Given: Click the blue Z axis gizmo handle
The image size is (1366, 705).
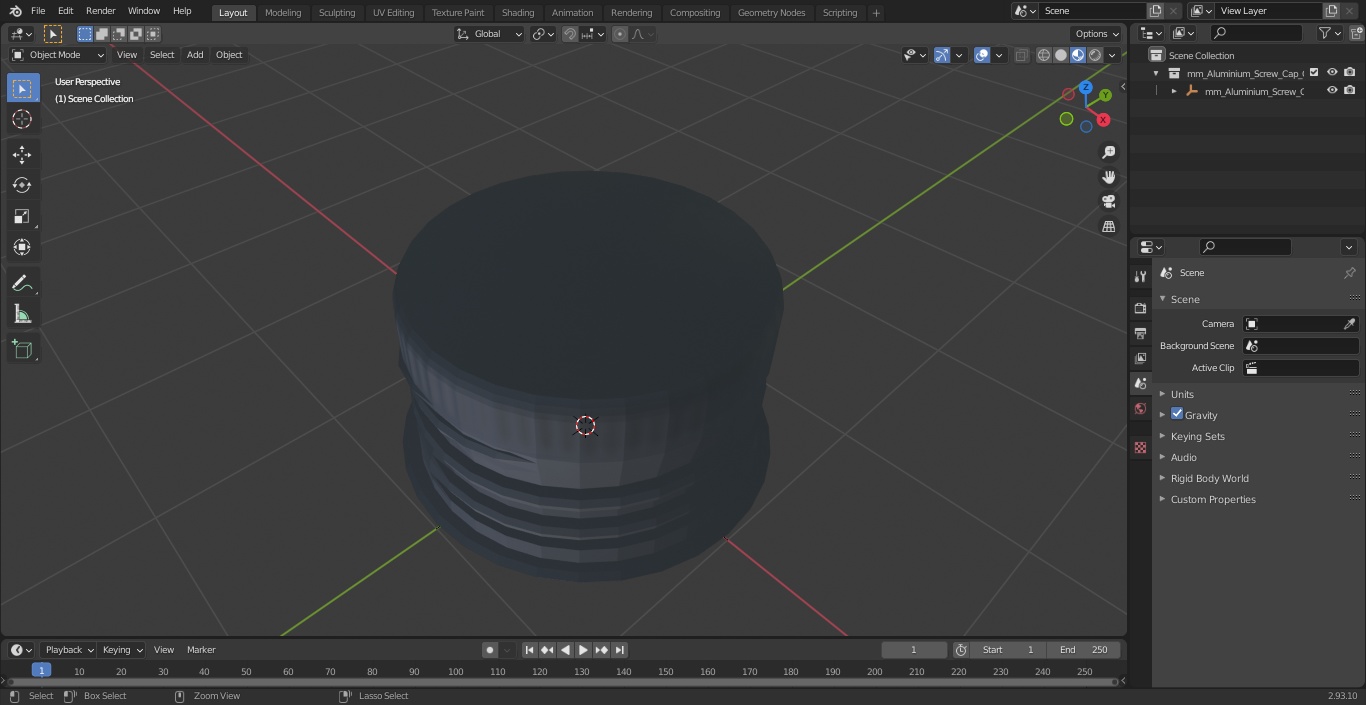Looking at the screenshot, I should (1085, 88).
